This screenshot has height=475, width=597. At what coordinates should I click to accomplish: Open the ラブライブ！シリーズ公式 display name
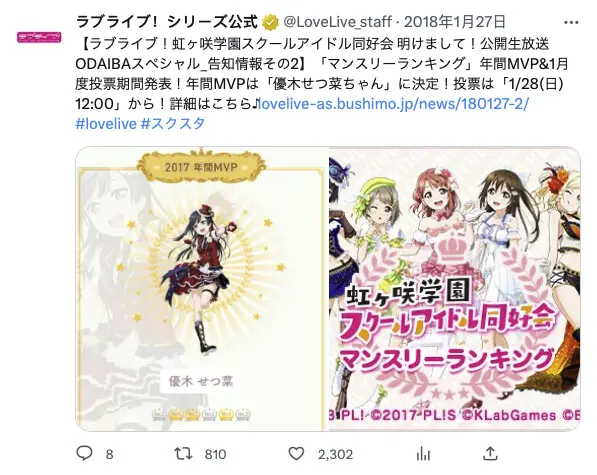(167, 22)
